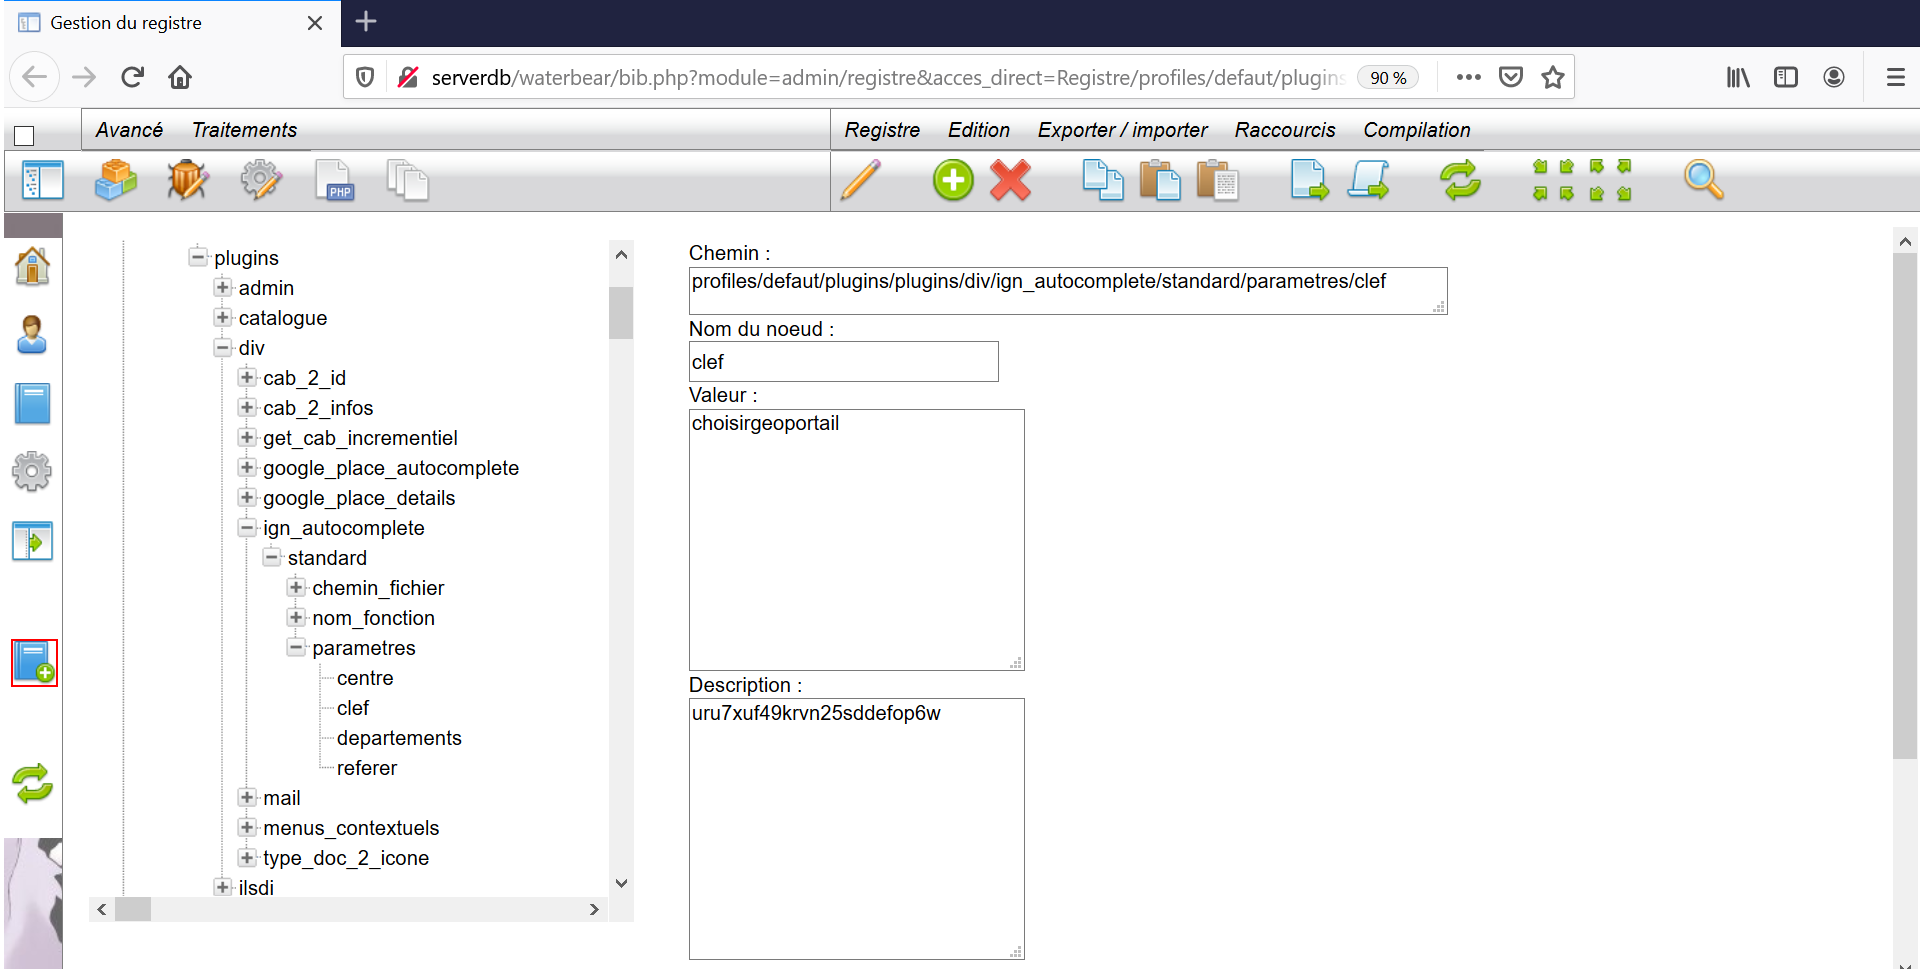Click the house icon in left sidebar

(x=32, y=266)
